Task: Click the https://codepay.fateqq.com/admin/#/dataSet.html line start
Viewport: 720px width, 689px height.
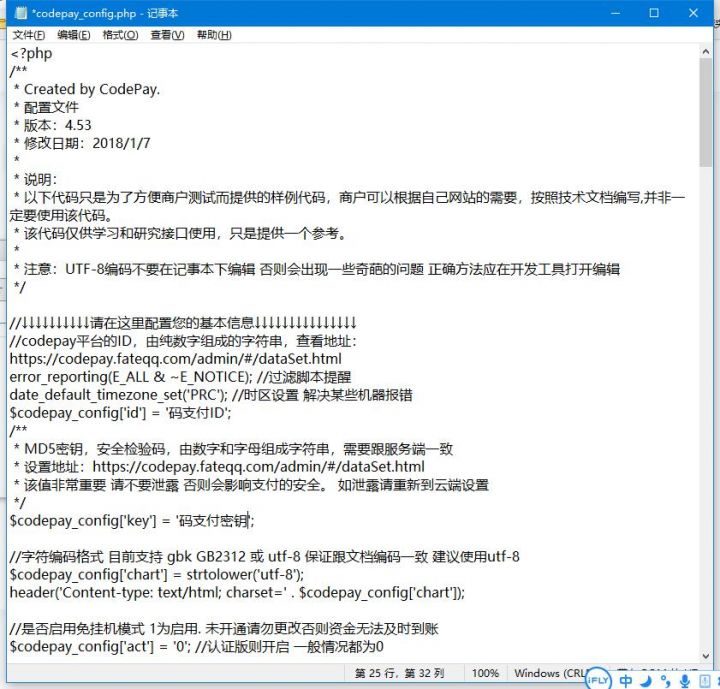Action: tap(175, 359)
